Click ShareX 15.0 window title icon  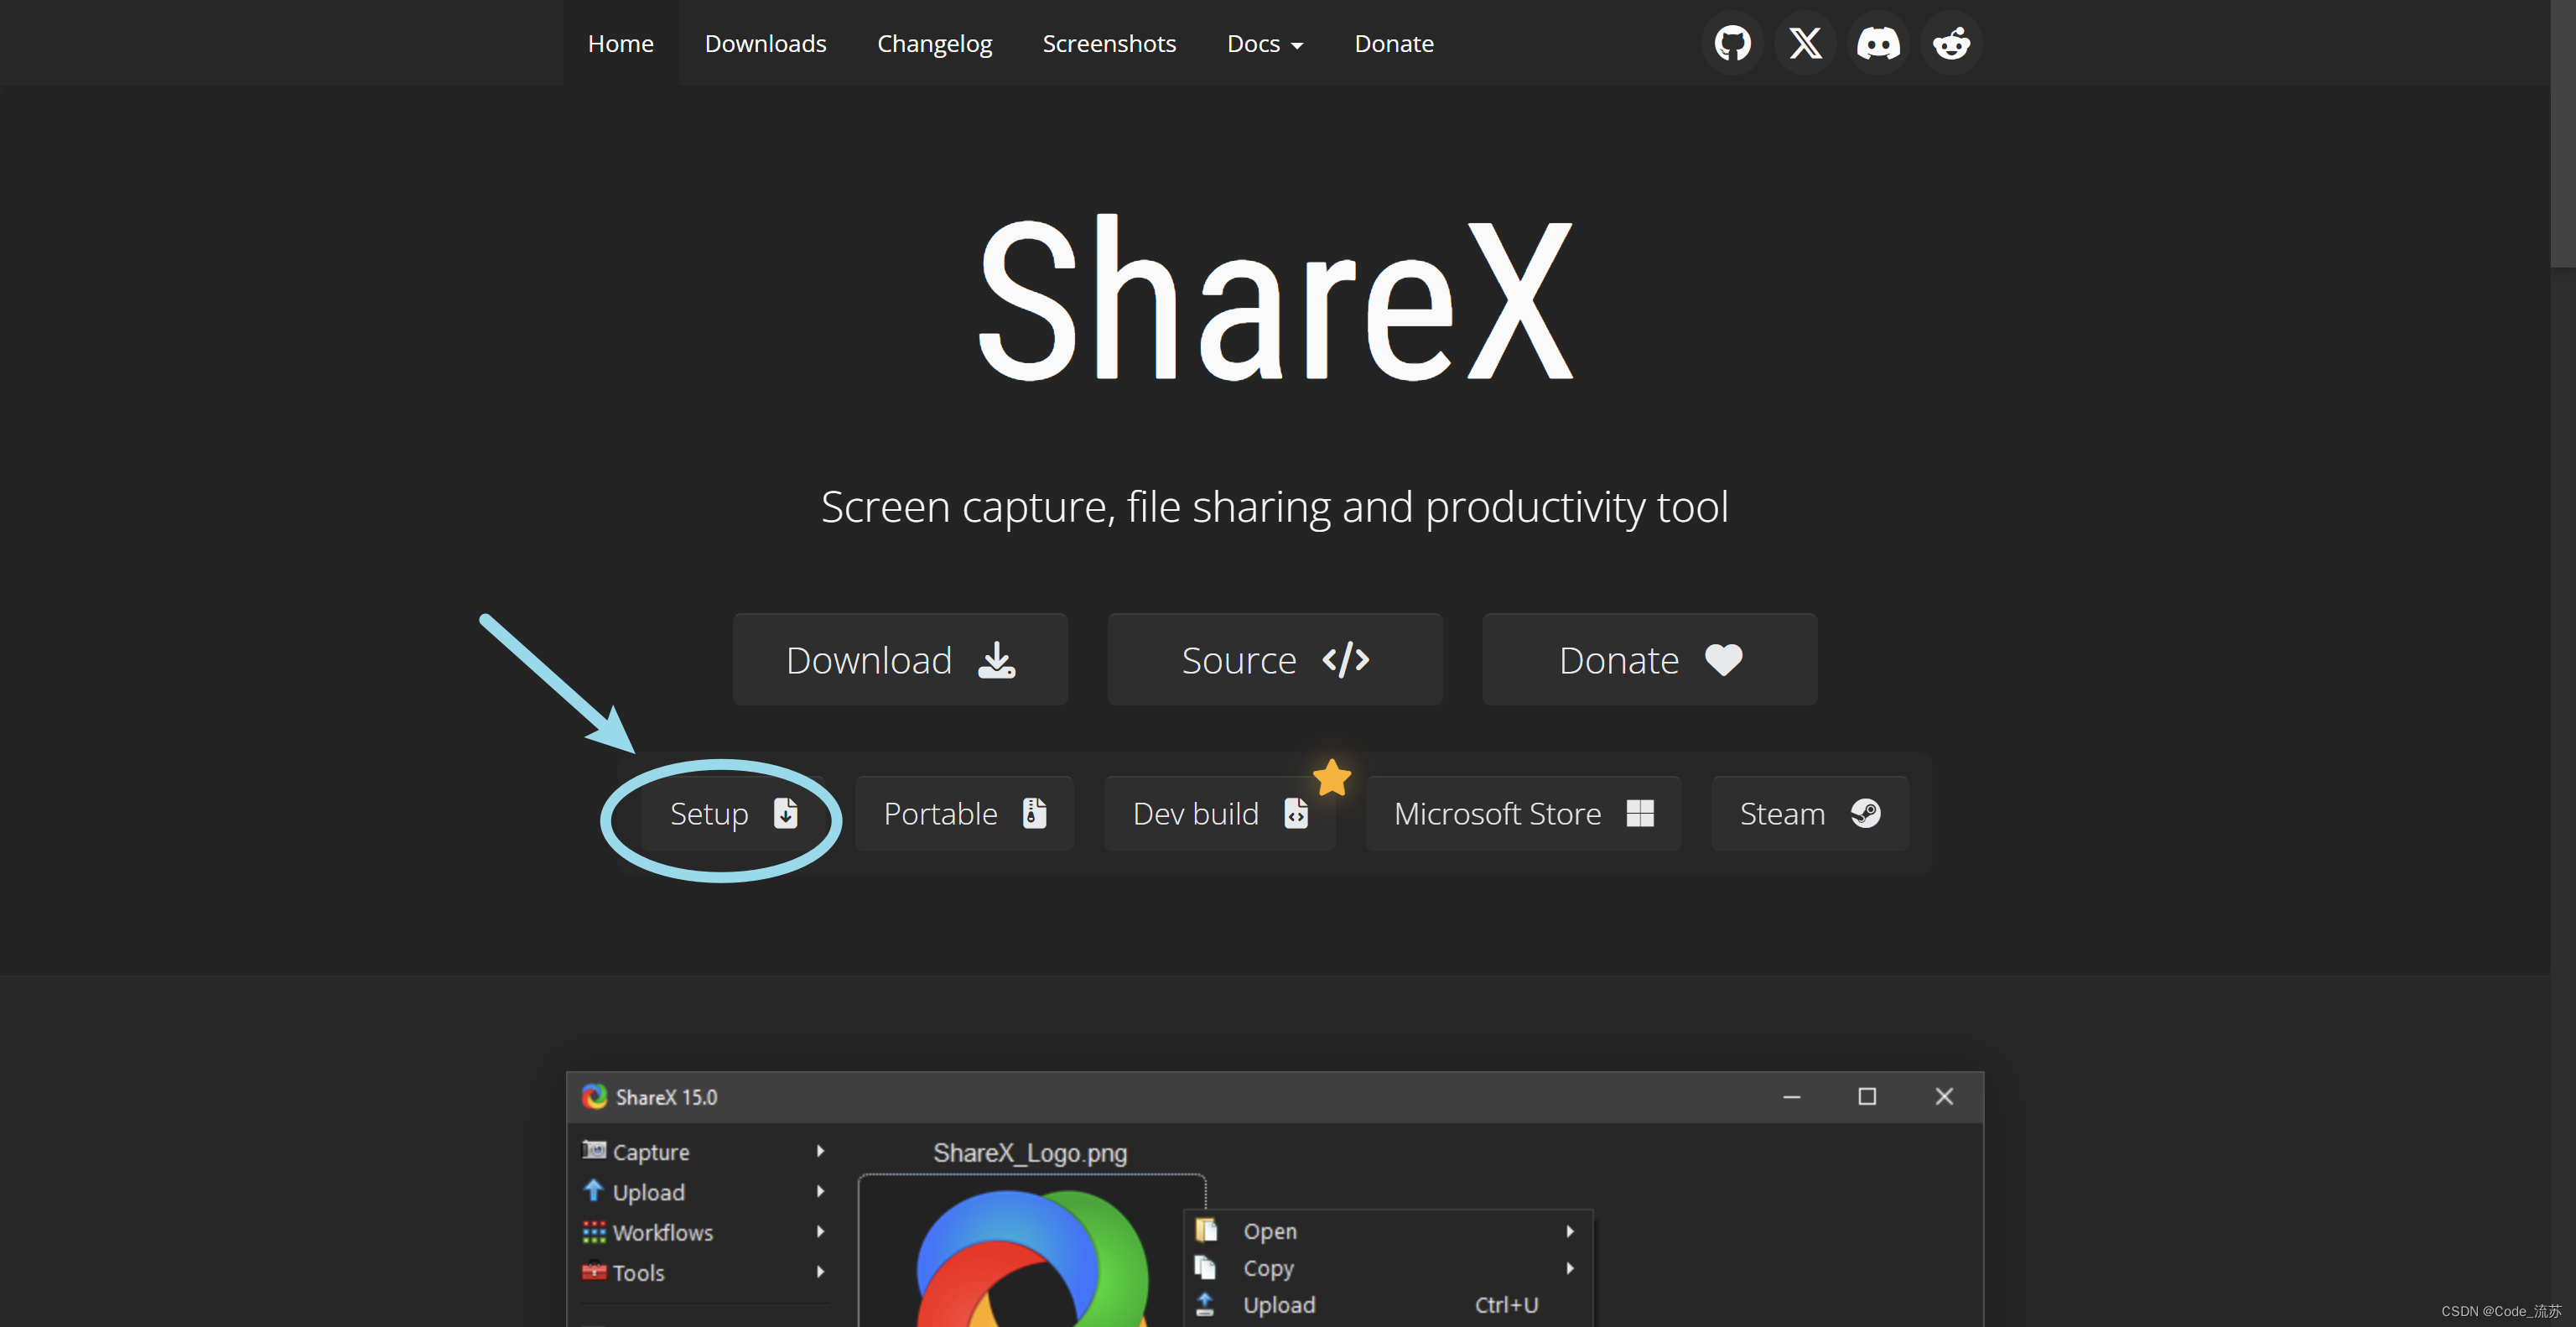click(x=595, y=1097)
